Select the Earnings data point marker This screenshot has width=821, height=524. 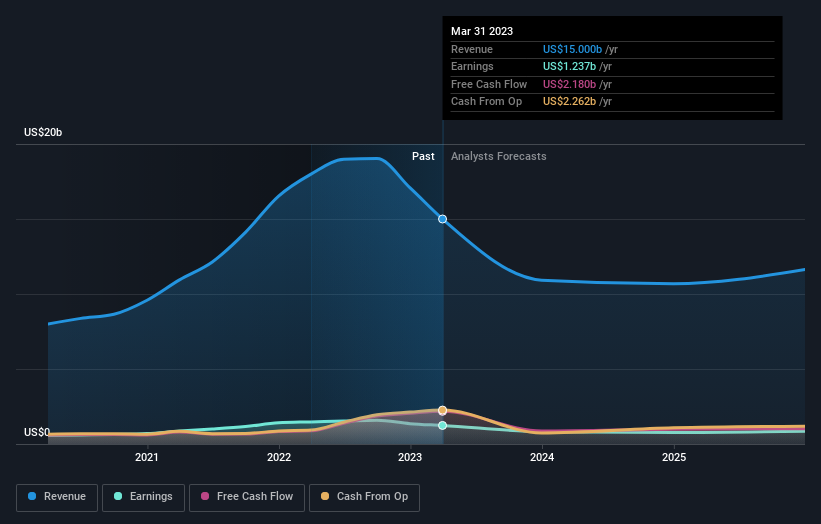pos(442,426)
